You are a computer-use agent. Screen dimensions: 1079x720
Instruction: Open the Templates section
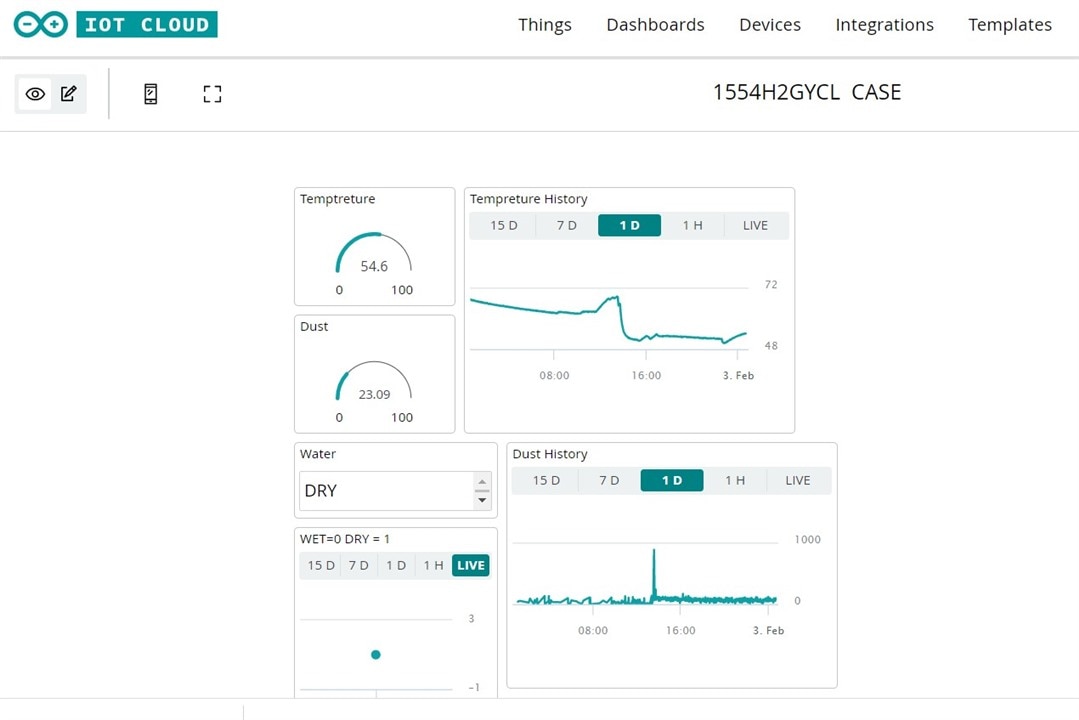pos(1009,25)
